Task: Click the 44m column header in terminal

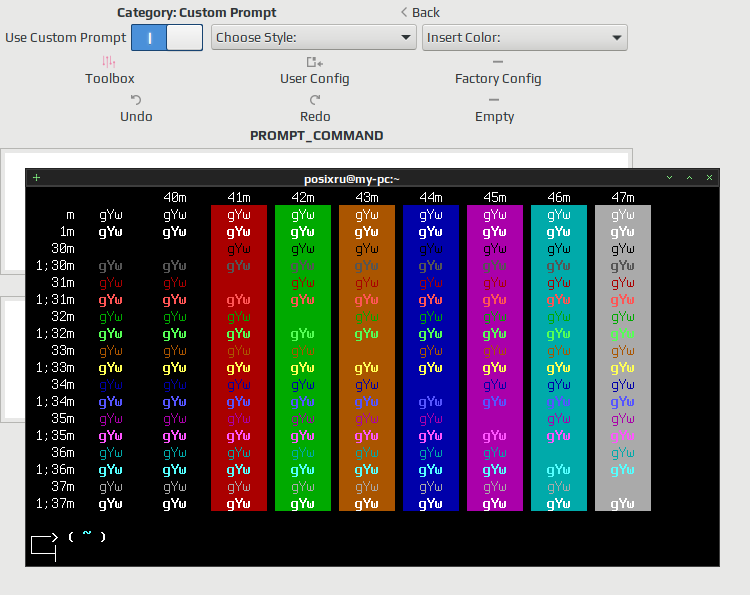Action: [x=431, y=198]
